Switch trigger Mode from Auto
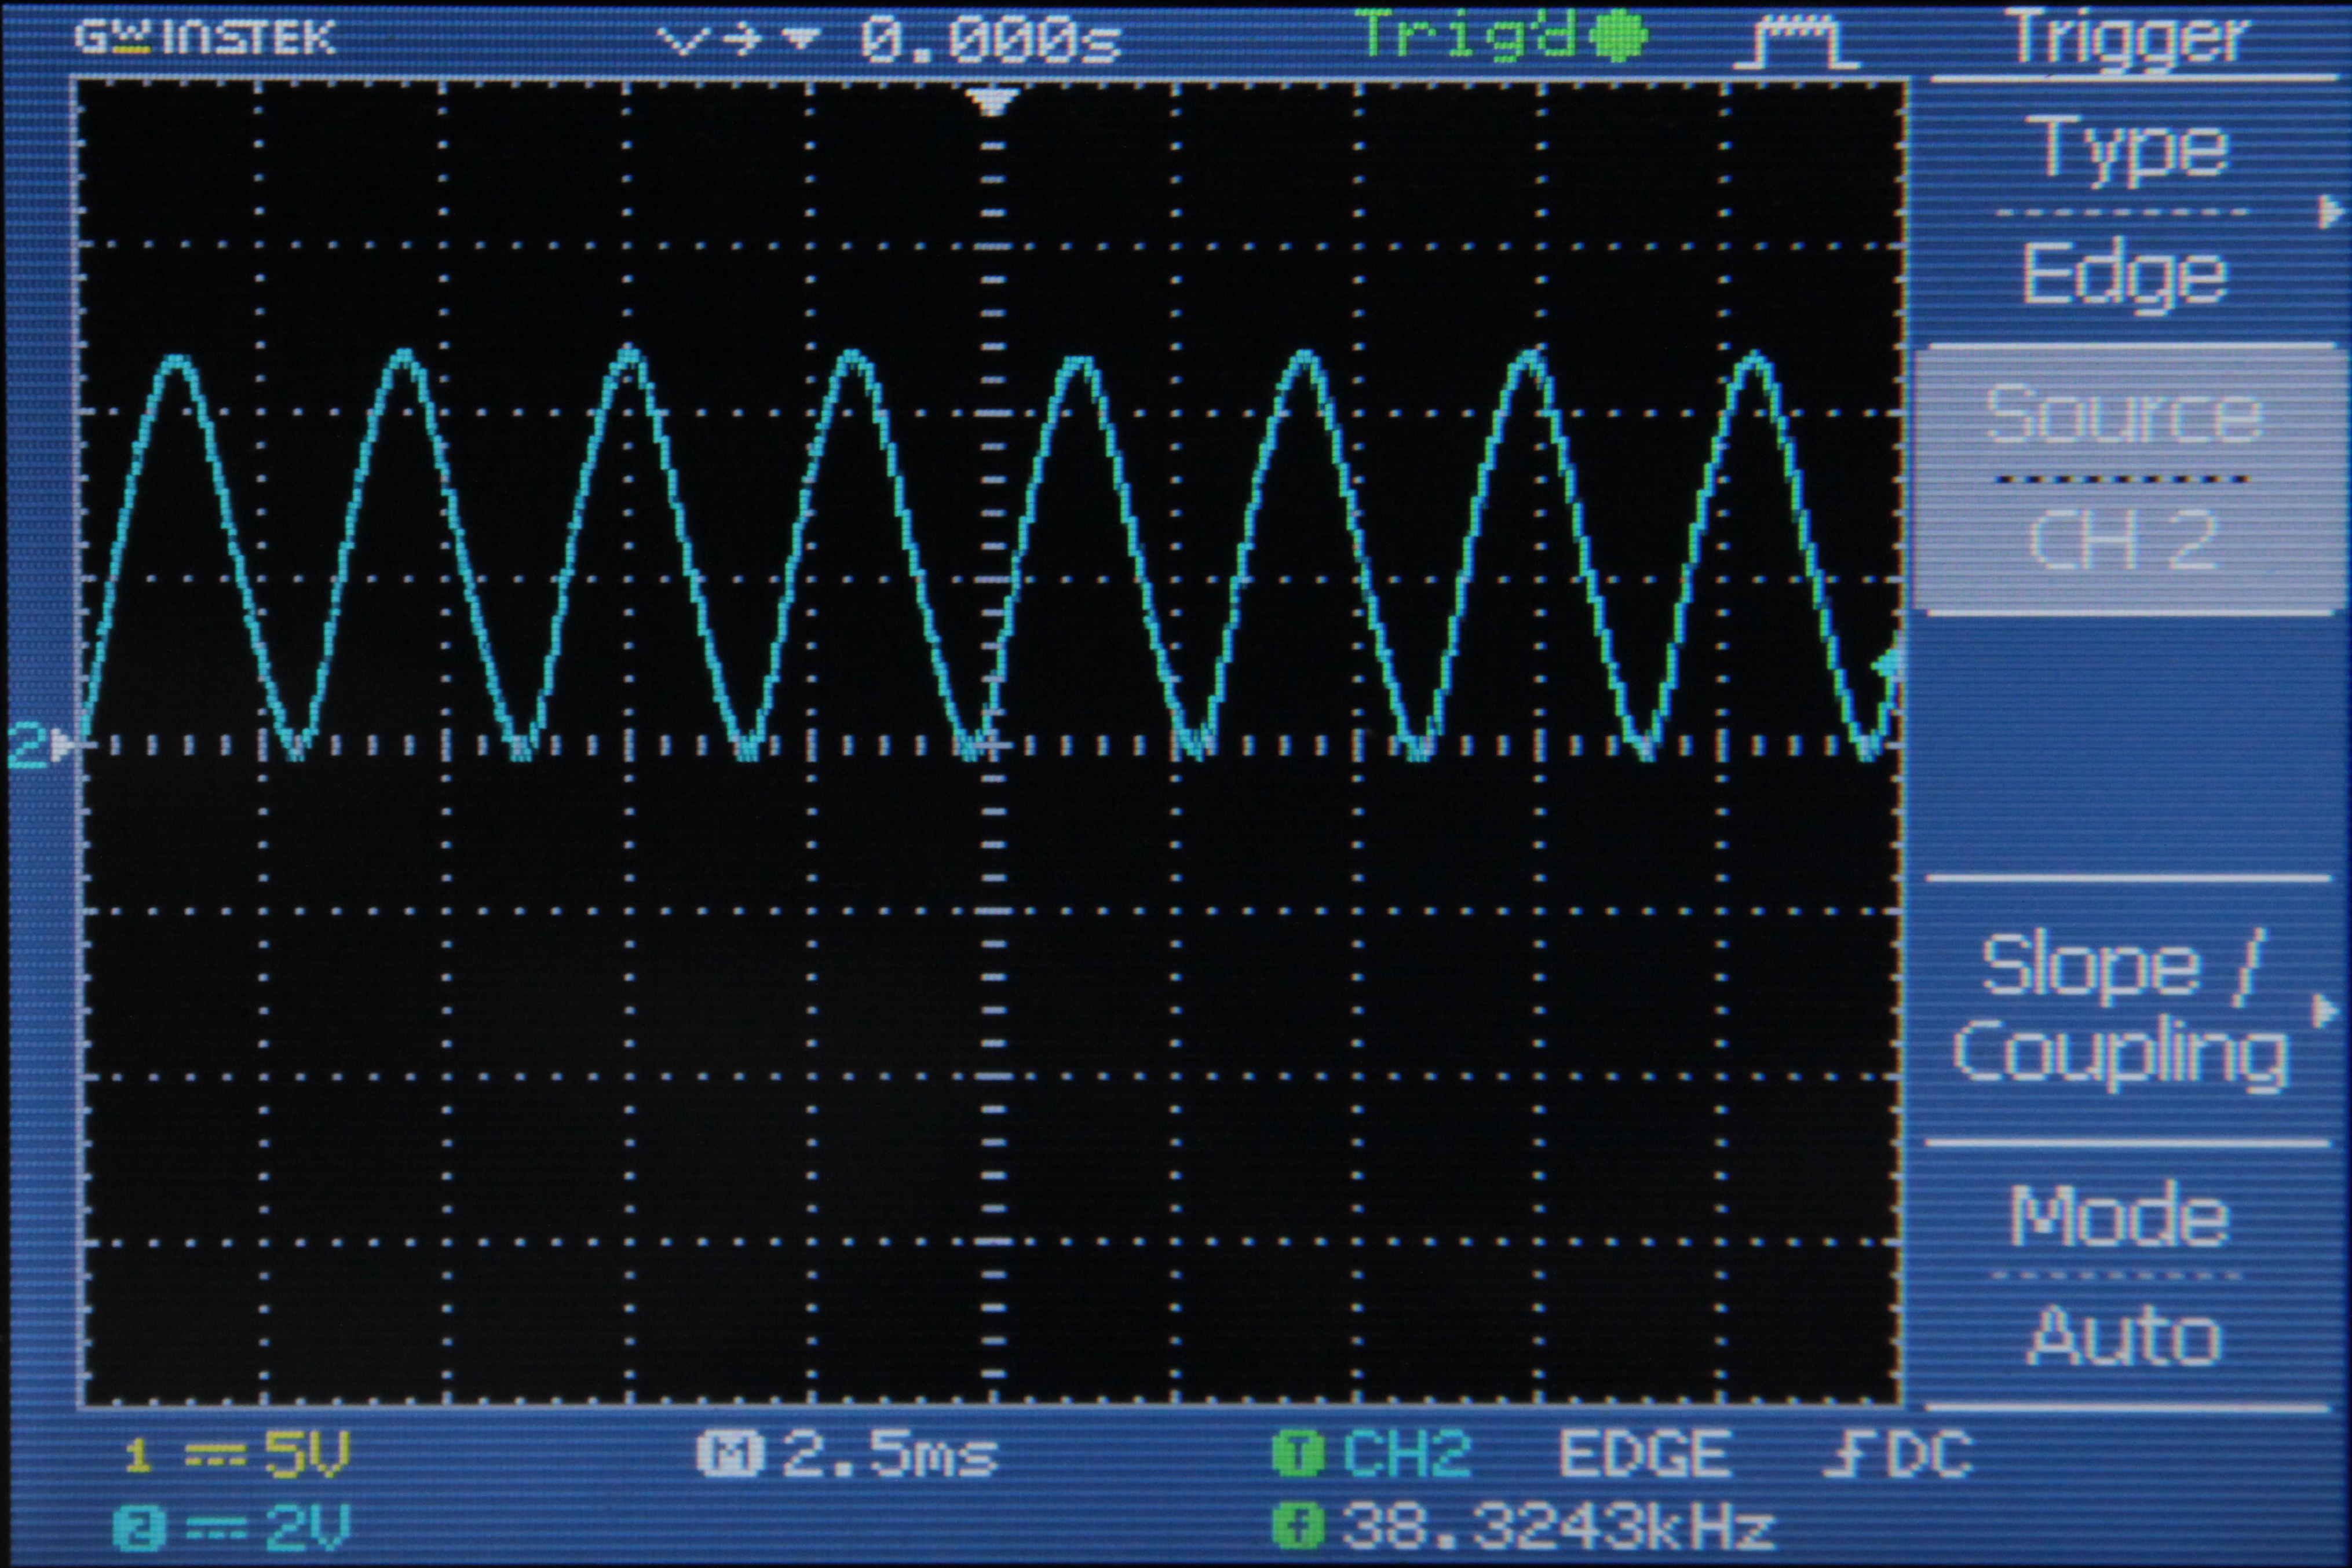This screenshot has width=2352, height=1568. [2125, 1275]
